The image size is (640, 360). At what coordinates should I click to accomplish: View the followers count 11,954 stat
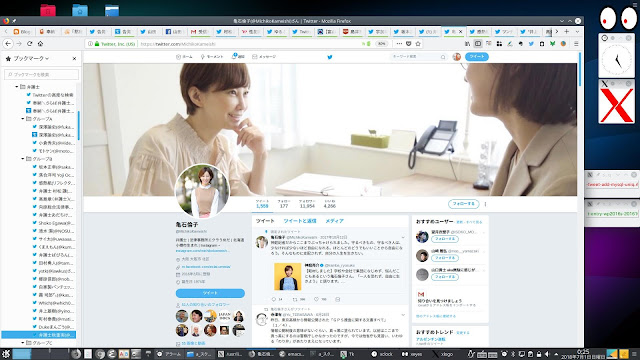(x=307, y=204)
